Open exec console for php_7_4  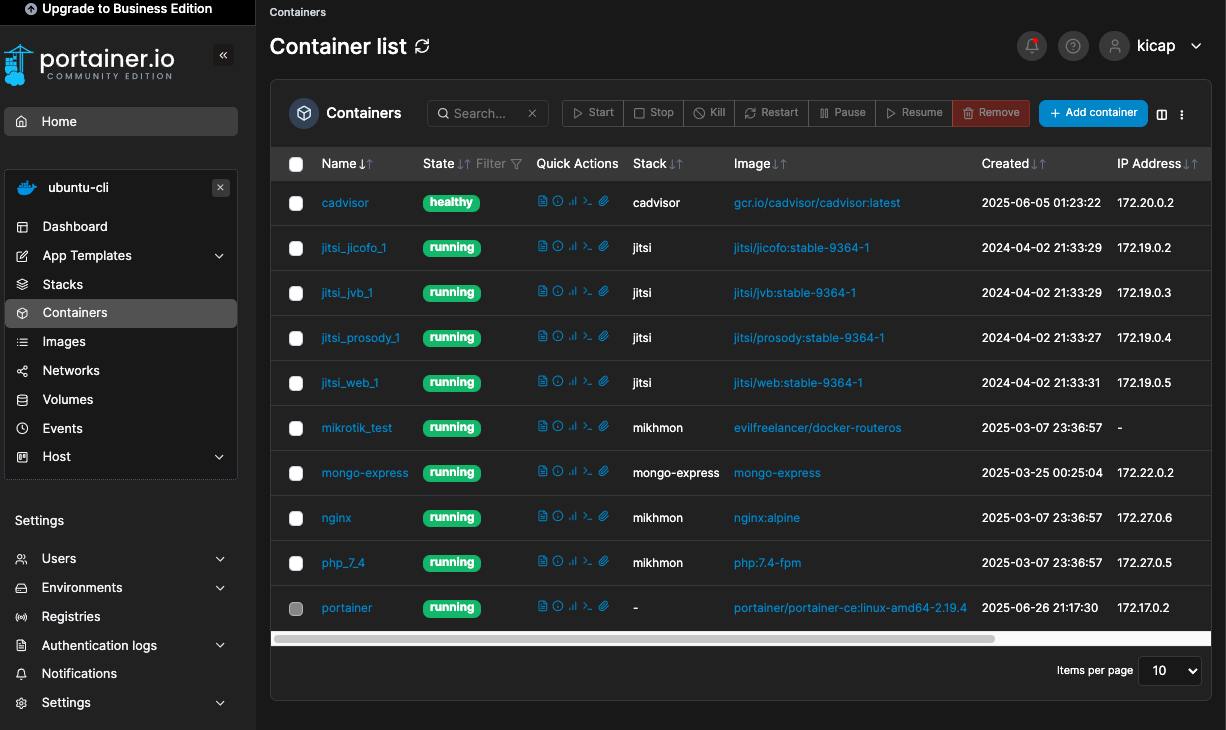(x=588, y=562)
